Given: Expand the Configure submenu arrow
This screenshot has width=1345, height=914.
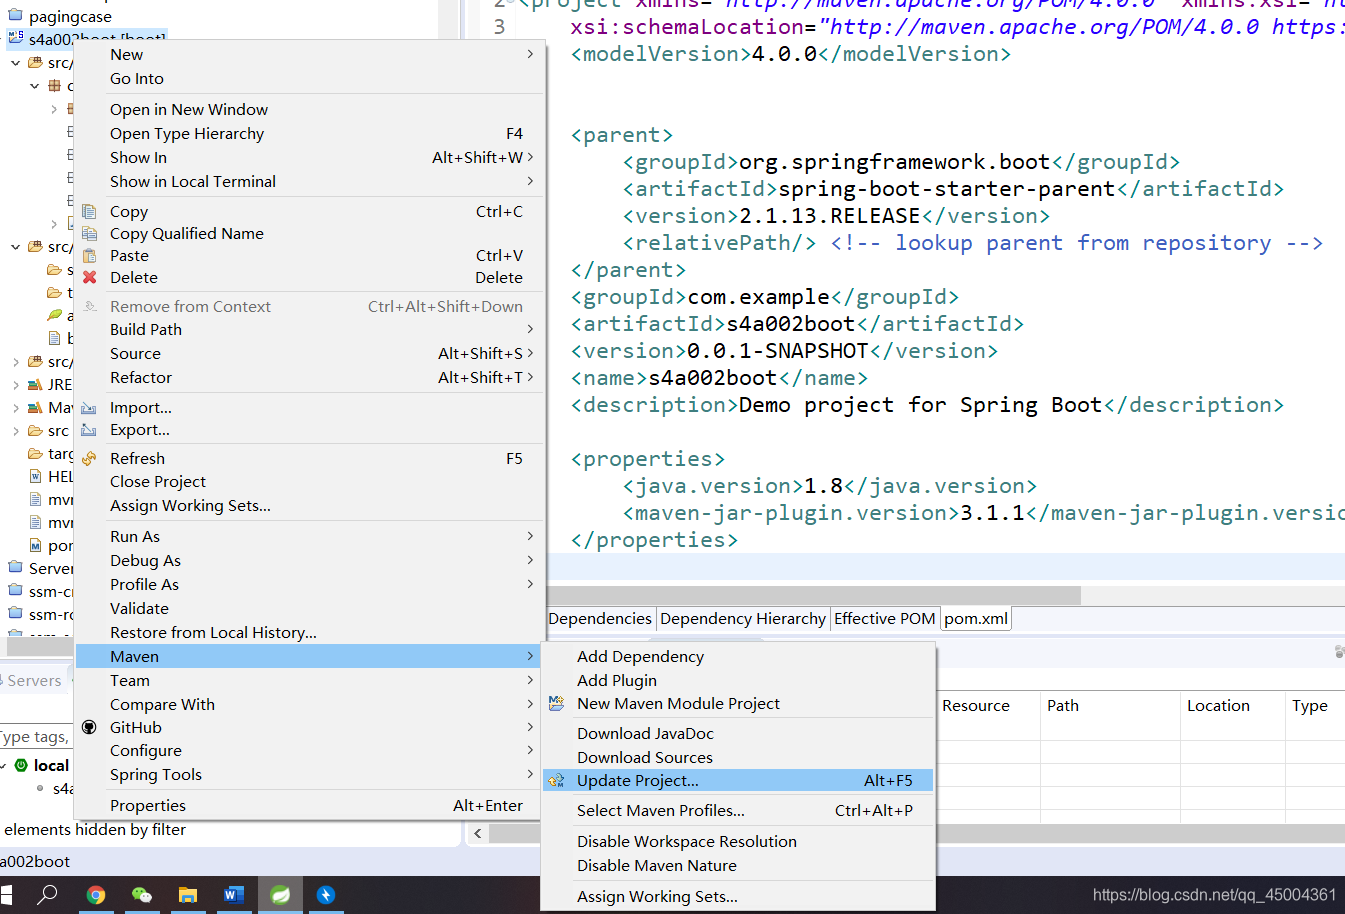Looking at the screenshot, I should (530, 750).
